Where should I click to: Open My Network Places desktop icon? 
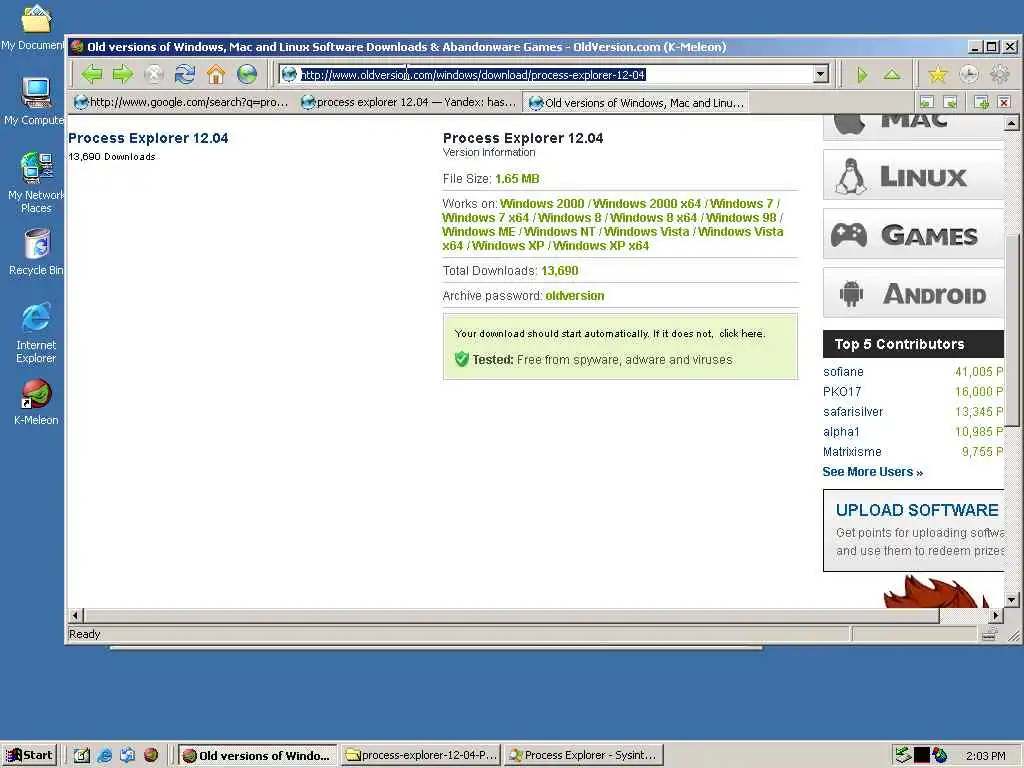point(36,183)
